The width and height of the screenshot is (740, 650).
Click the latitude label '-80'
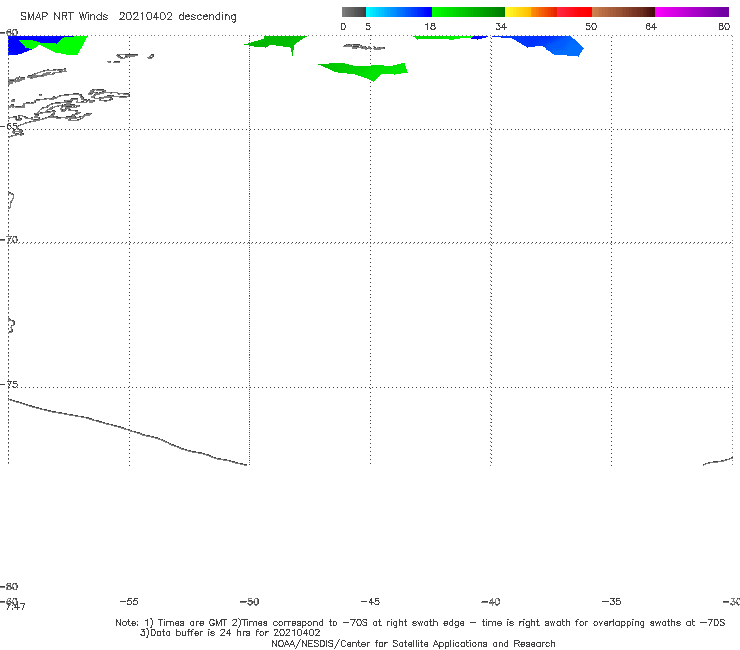pos(9,587)
